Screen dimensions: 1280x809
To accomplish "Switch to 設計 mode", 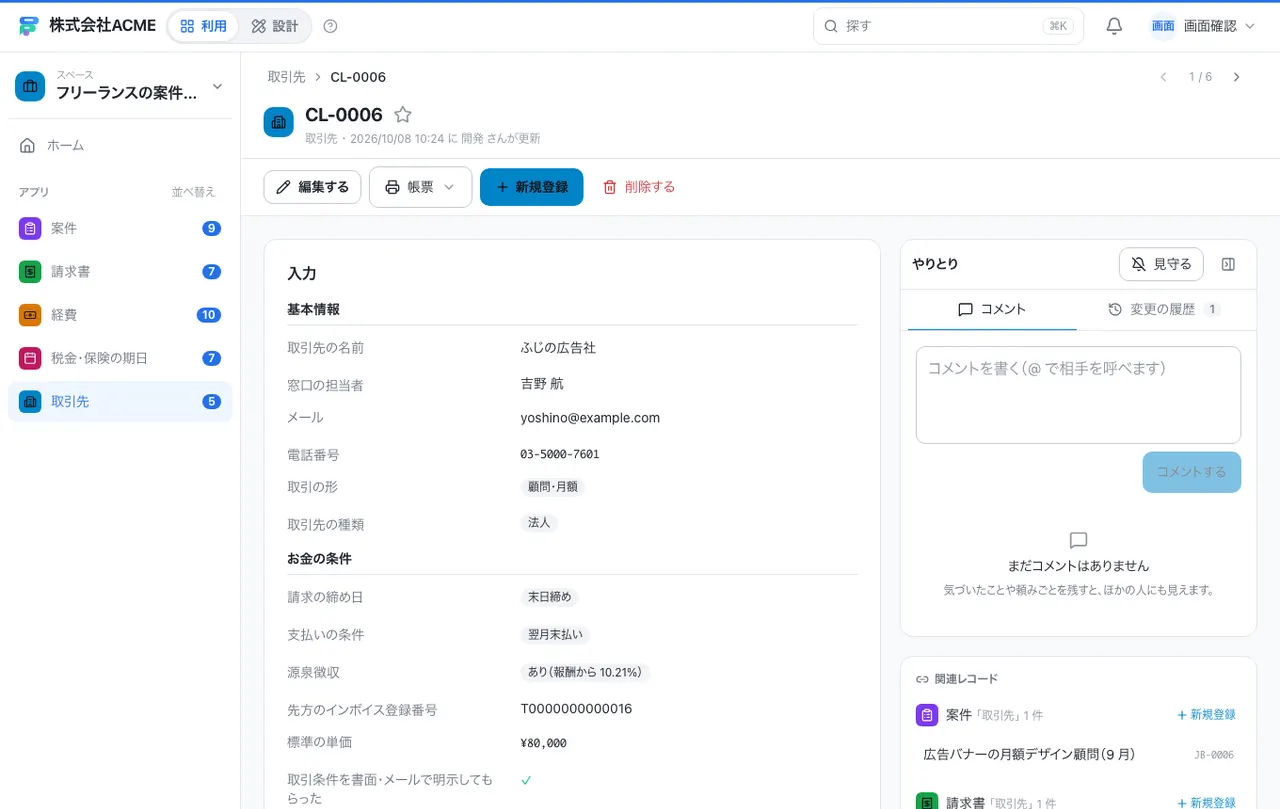I will coord(275,26).
